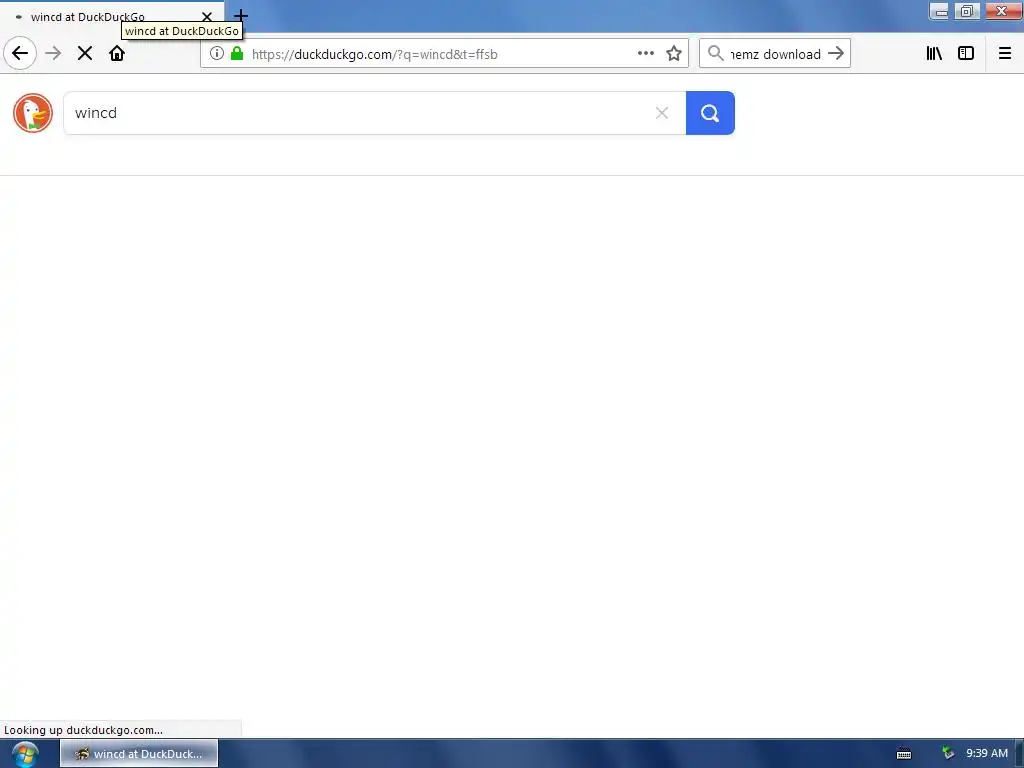Click the green secure connection padlock
The width and height of the screenshot is (1024, 768).
pyautogui.click(x=237, y=54)
